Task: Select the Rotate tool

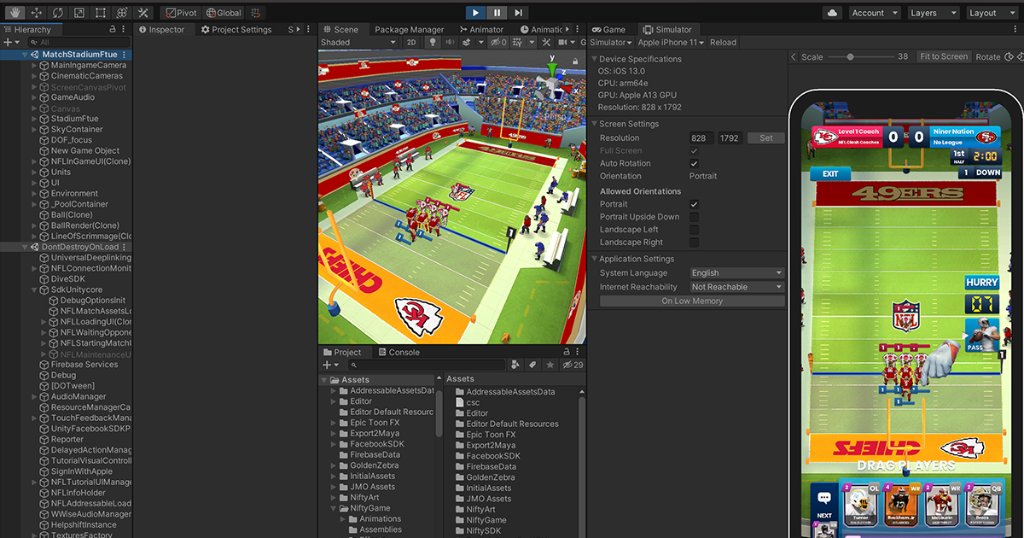Action: (57, 12)
